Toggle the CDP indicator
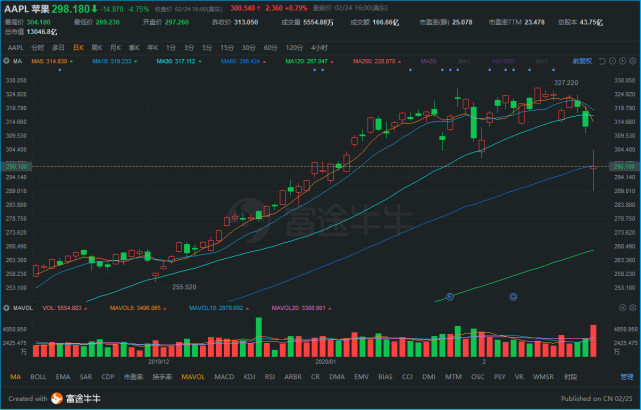 coord(108,377)
